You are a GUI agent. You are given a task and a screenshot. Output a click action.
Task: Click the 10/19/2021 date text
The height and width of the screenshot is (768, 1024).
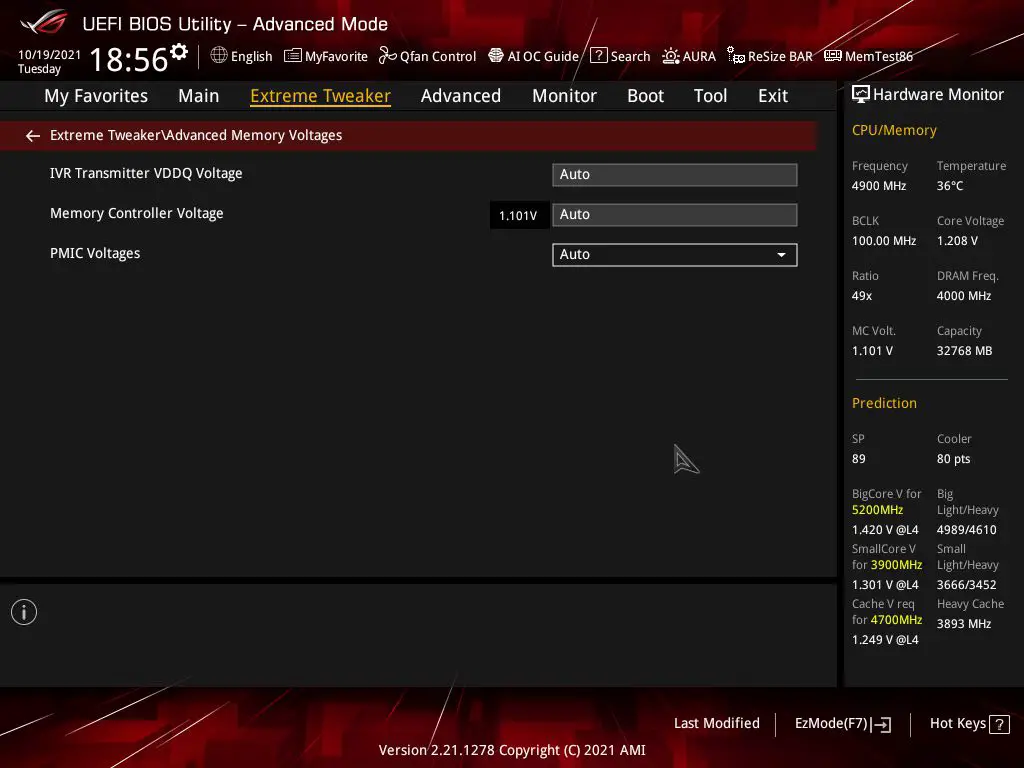(x=50, y=55)
